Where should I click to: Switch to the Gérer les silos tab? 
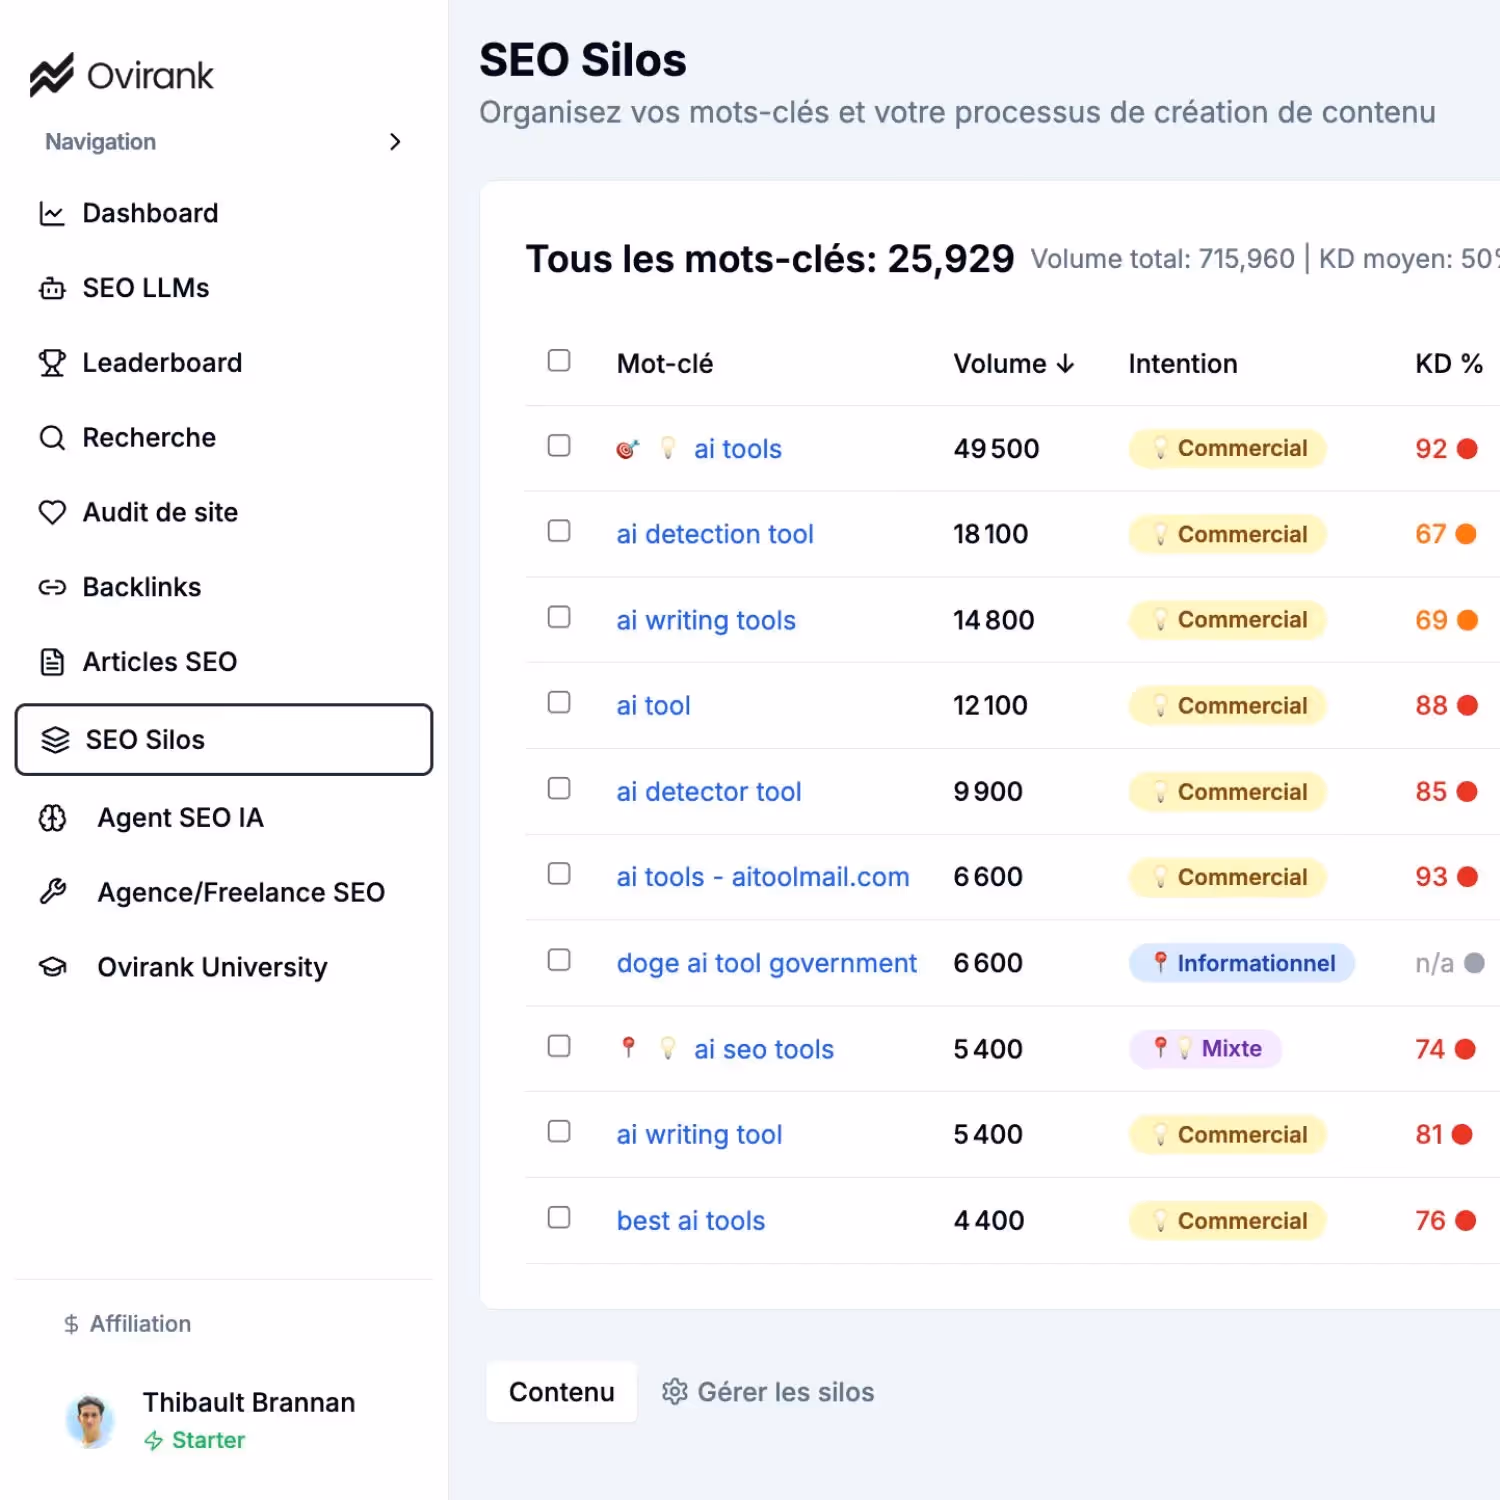[x=768, y=1392]
